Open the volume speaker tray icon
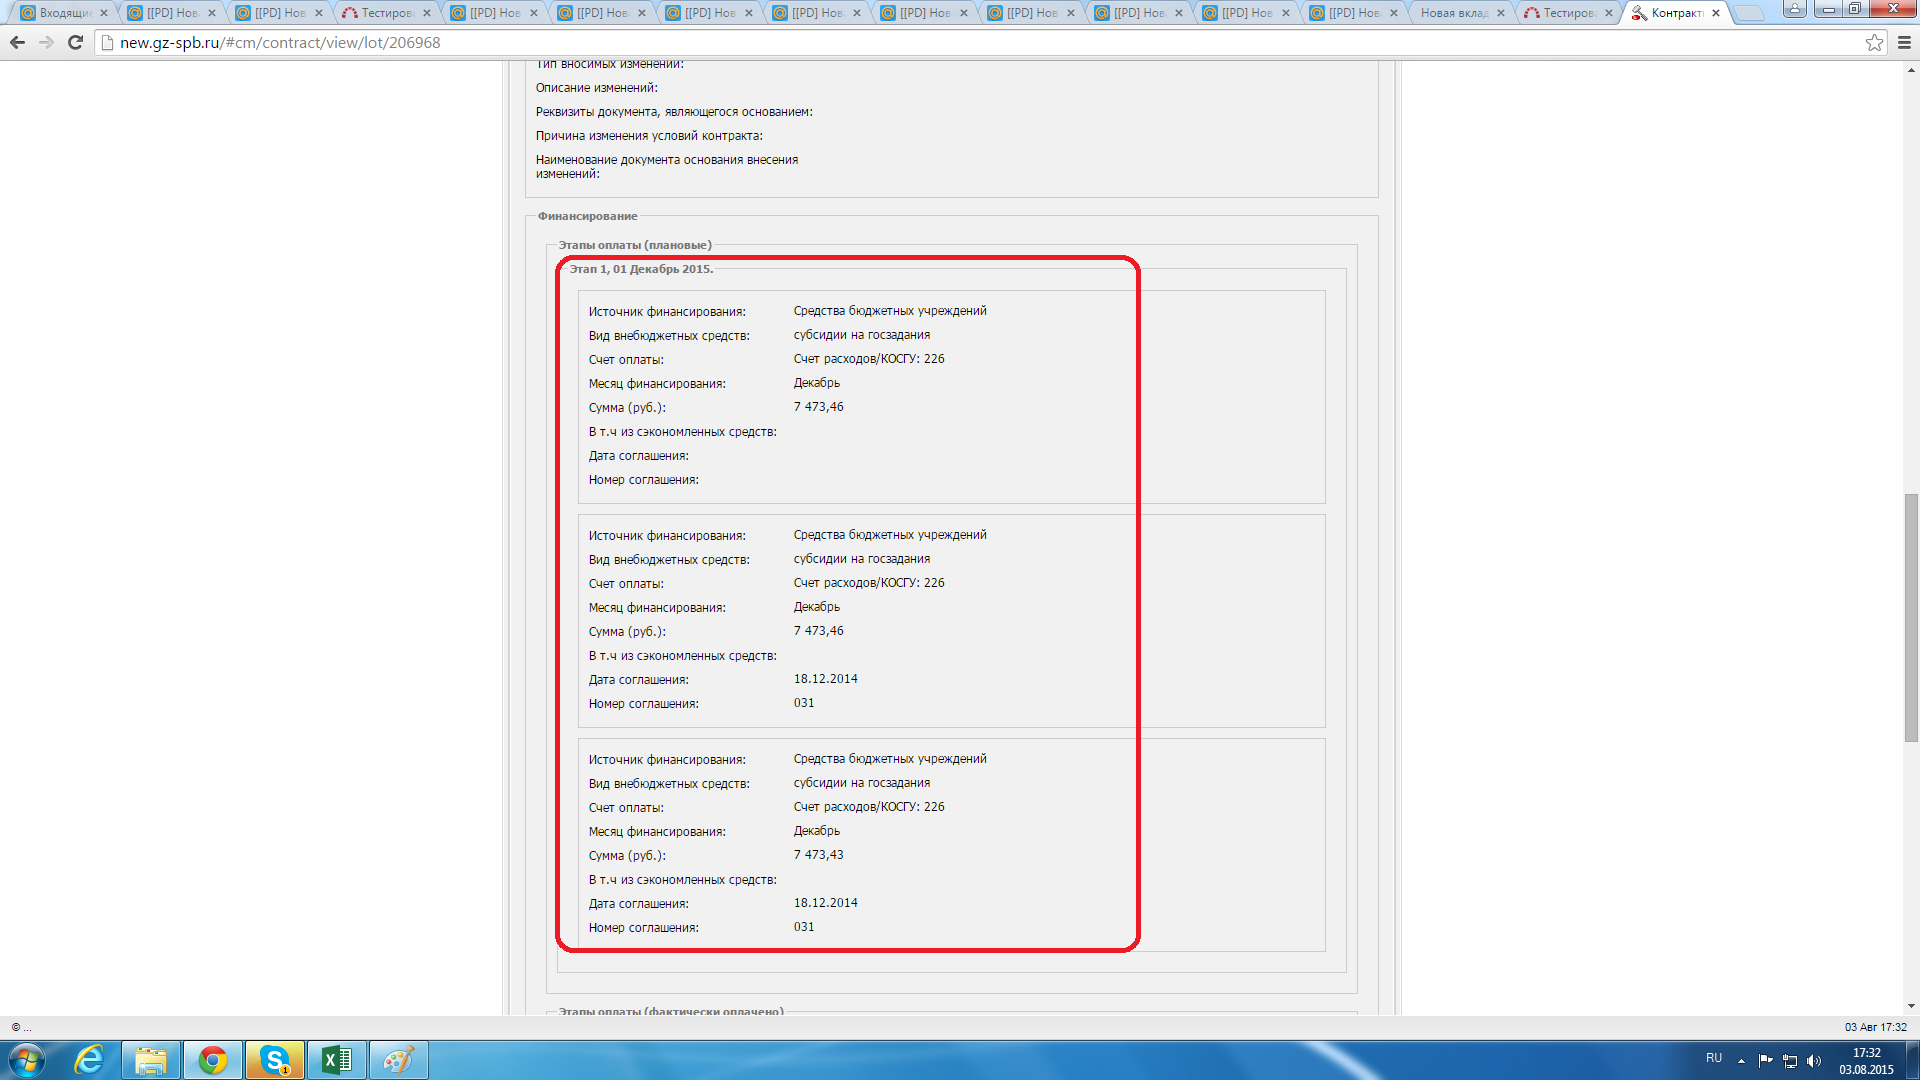The height and width of the screenshot is (1080, 1920). coord(1814,1060)
